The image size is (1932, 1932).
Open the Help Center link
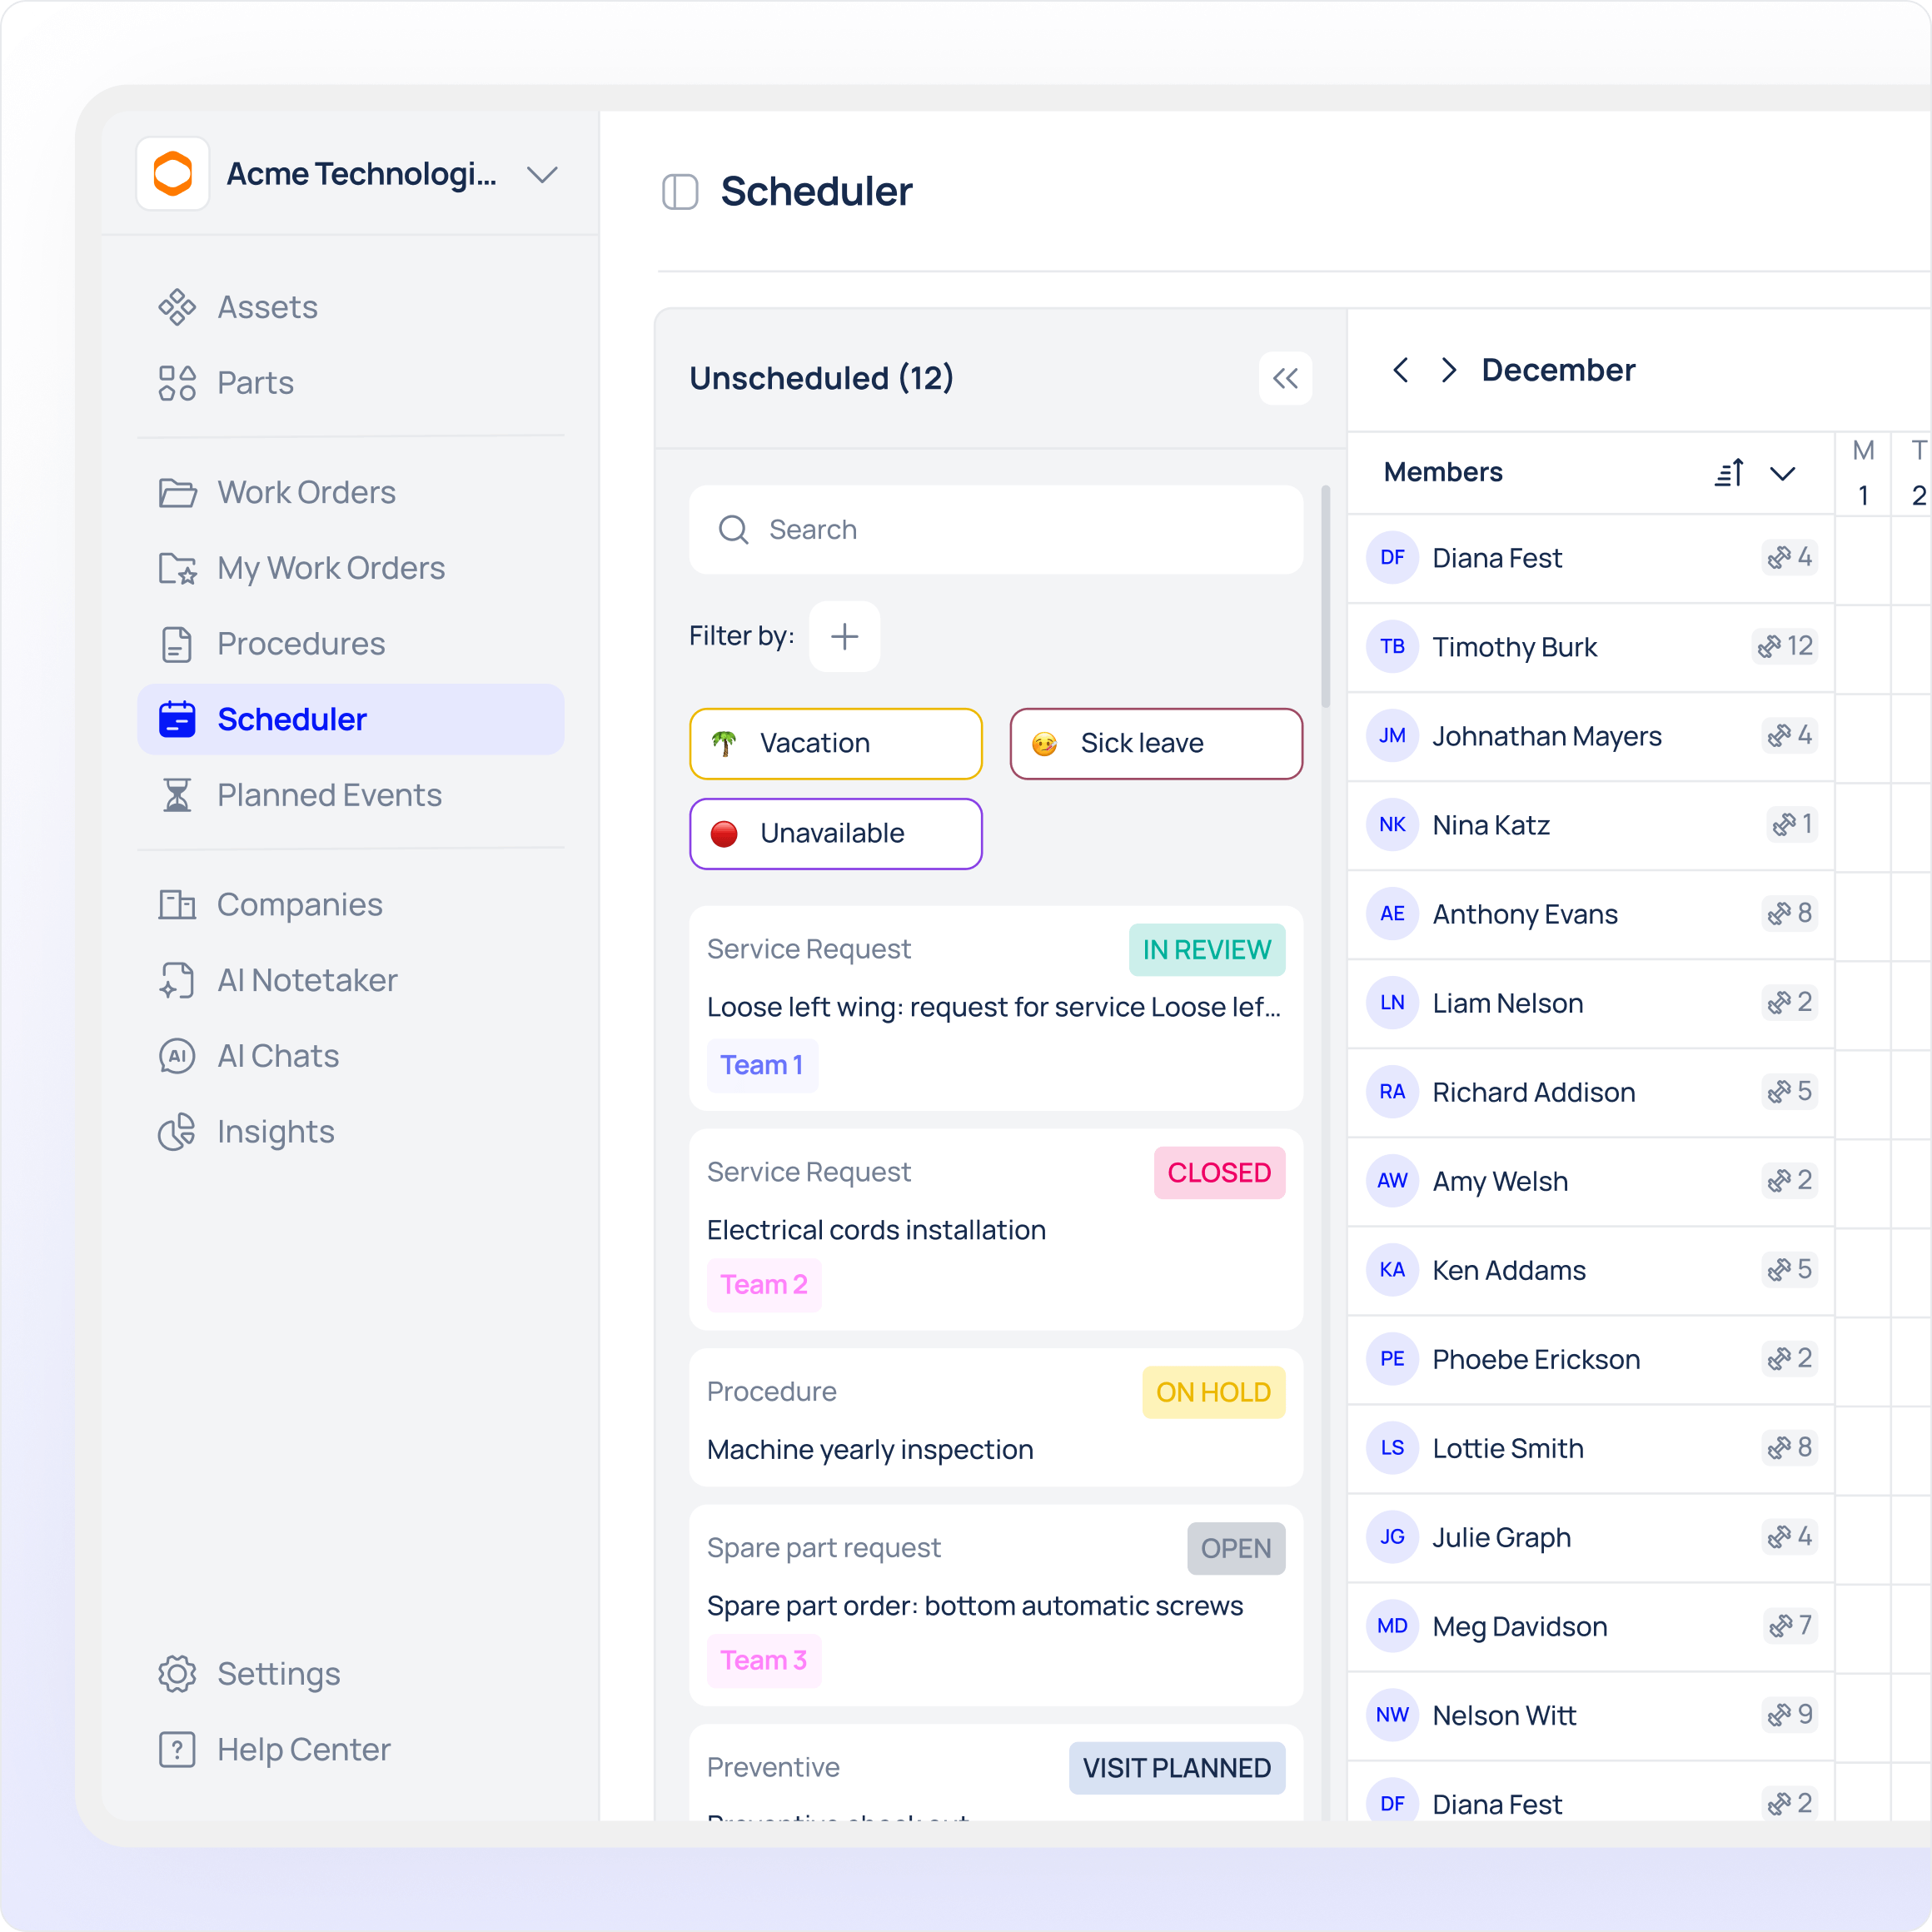click(x=303, y=1749)
